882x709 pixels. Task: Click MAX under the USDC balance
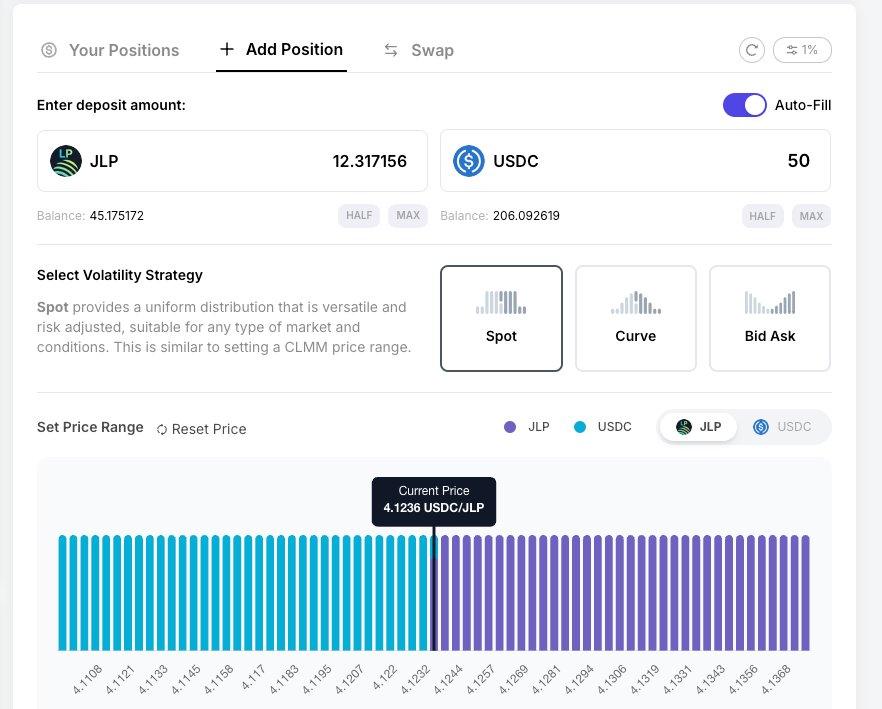point(811,216)
